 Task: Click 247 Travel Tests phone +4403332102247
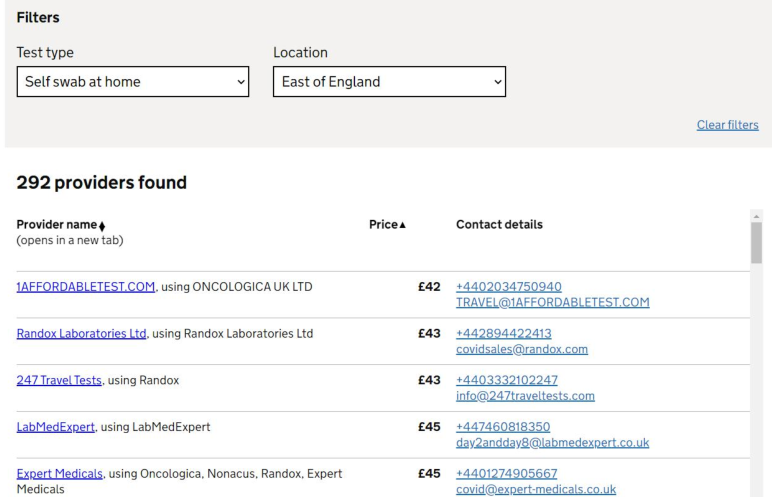click(x=509, y=380)
